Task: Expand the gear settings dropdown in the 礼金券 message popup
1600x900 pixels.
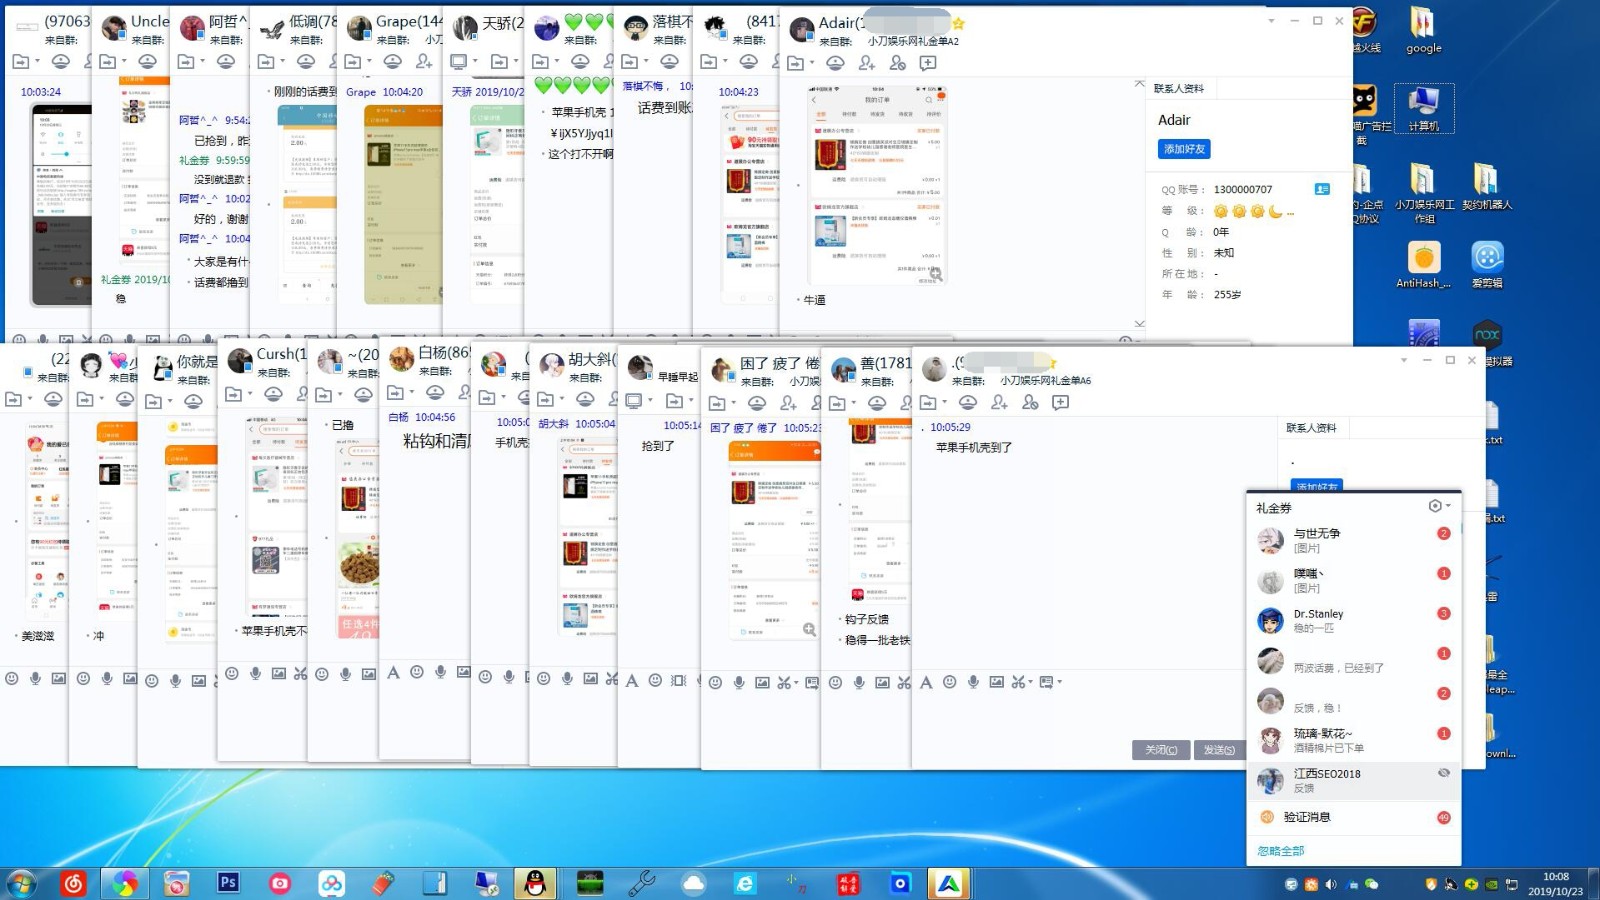Action: [x=1439, y=506]
